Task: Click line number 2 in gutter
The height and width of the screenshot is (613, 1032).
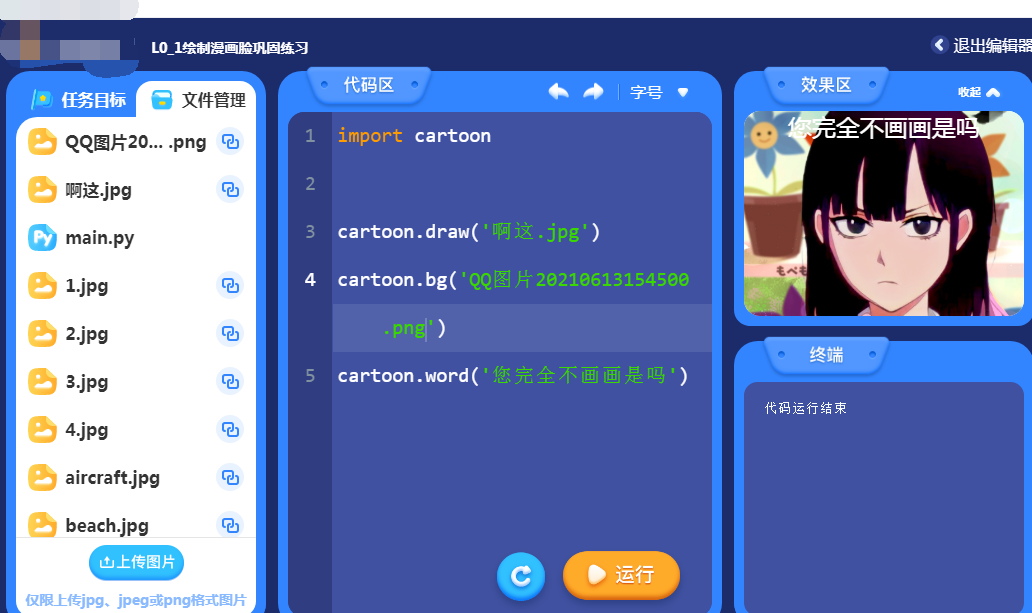Action: pyautogui.click(x=310, y=184)
